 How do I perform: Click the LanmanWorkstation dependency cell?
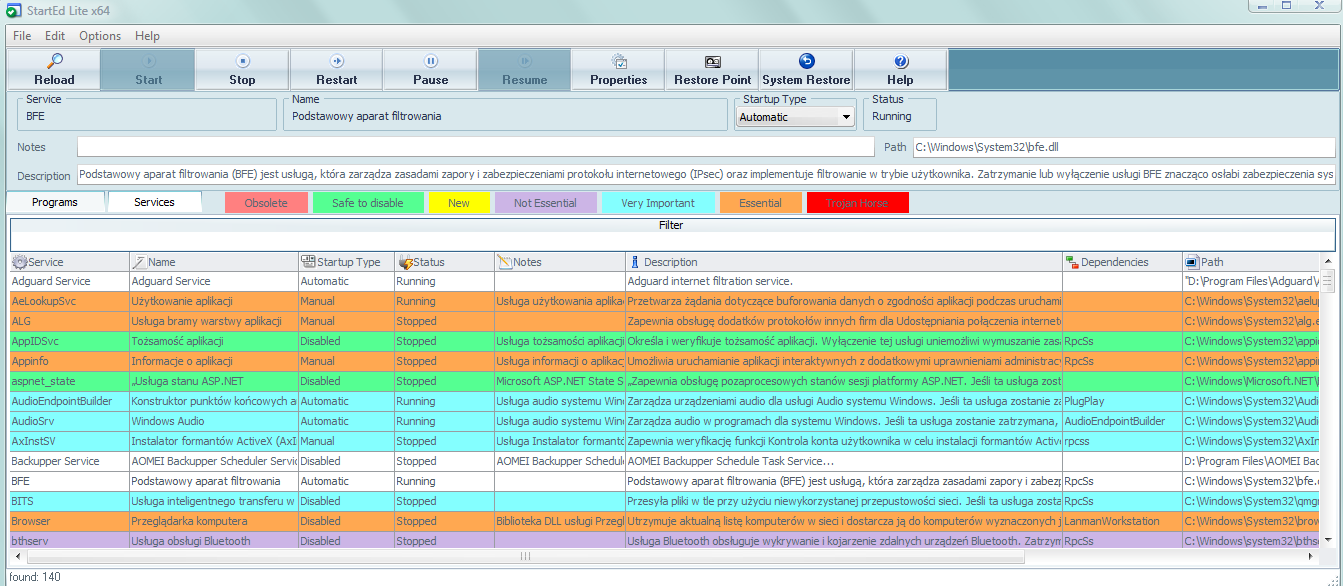1122,521
